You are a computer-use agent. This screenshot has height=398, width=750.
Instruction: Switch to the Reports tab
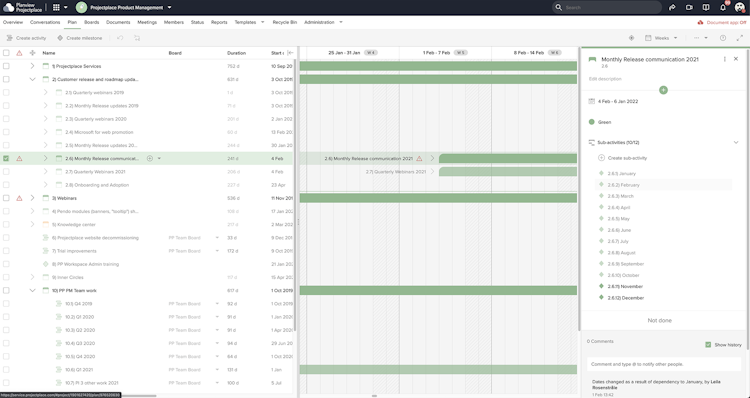pos(219,22)
